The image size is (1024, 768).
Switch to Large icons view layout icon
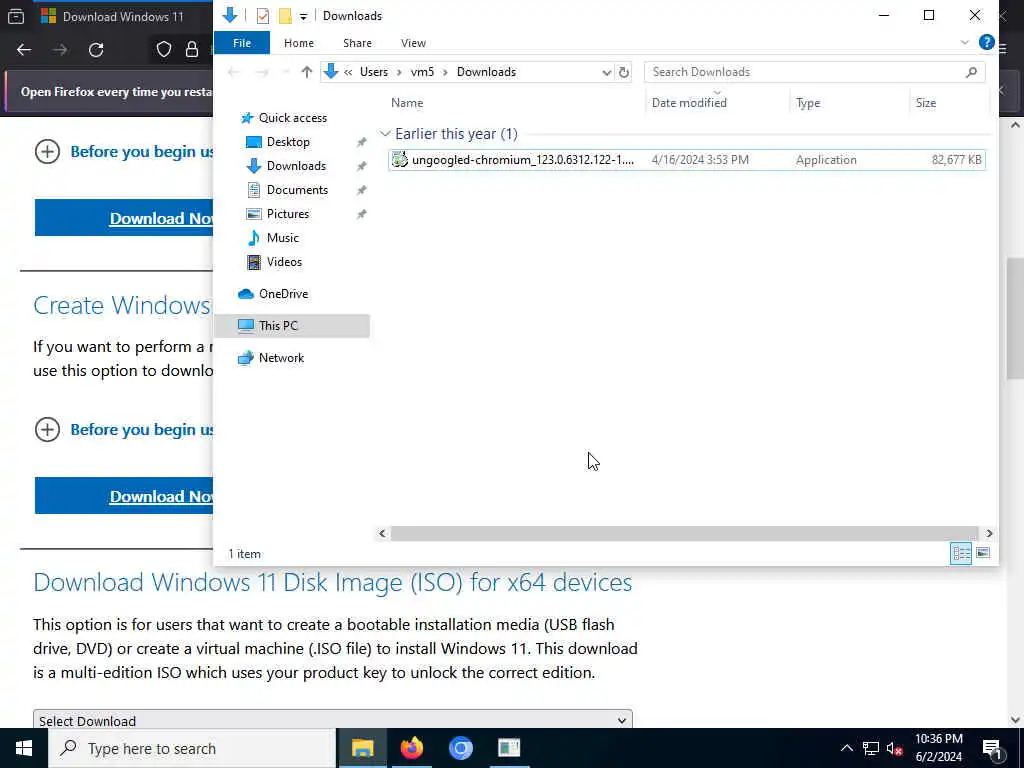pyautogui.click(x=982, y=554)
